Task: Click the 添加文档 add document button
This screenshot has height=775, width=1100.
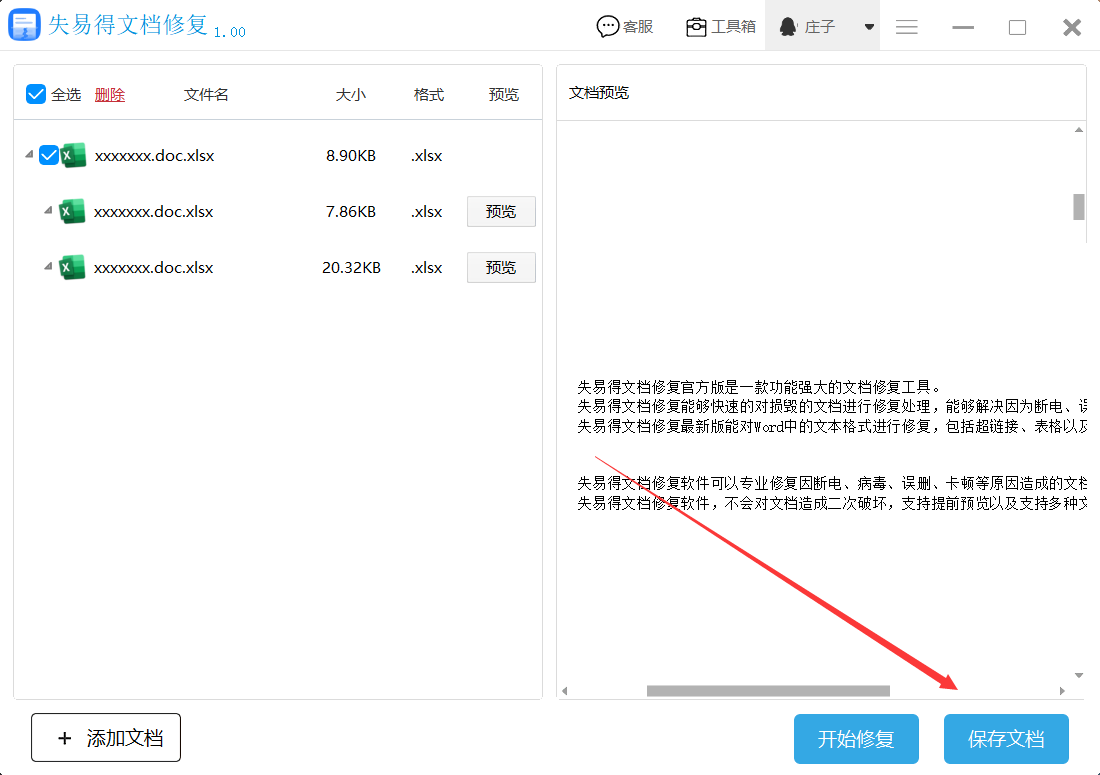Action: (x=106, y=738)
